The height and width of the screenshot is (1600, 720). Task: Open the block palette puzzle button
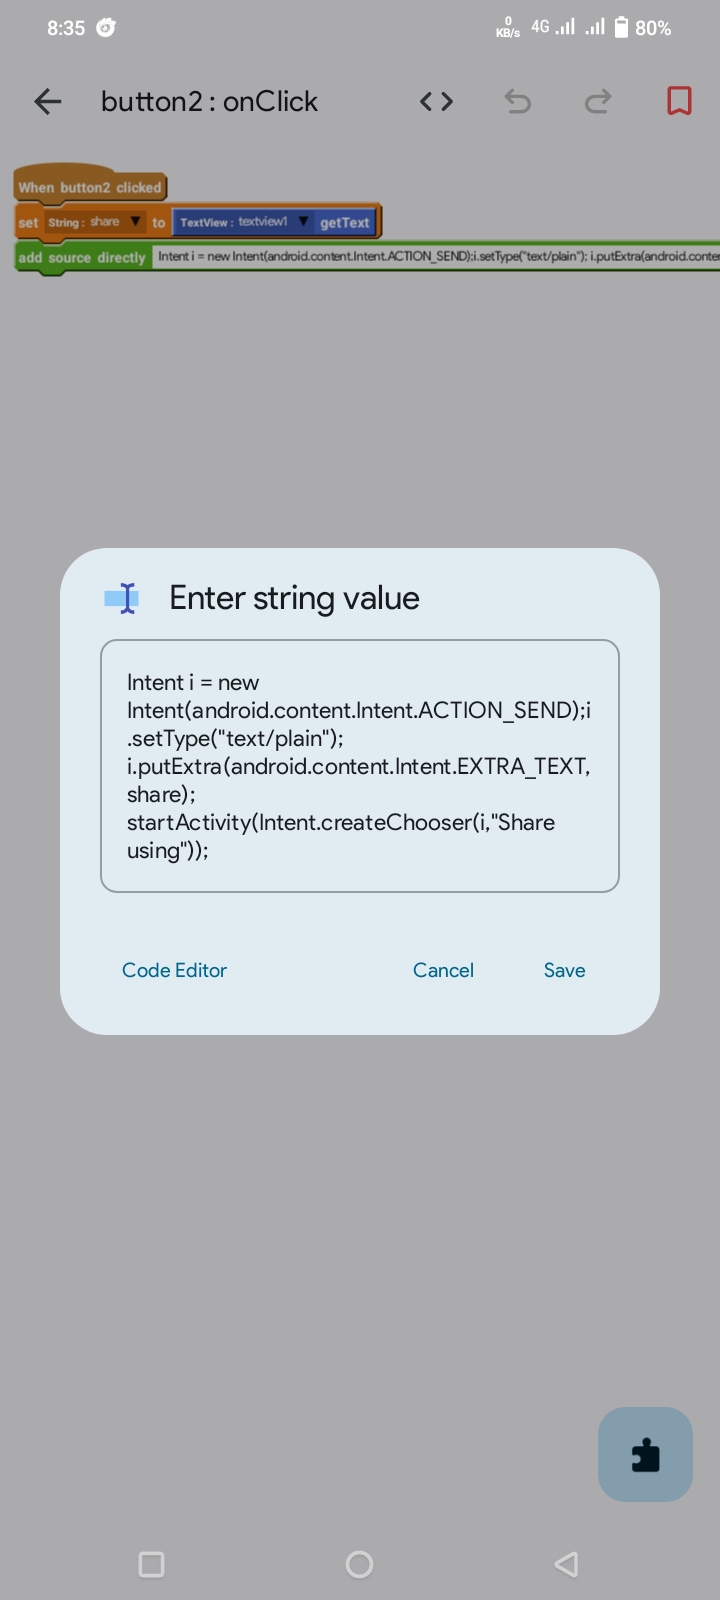coord(645,1454)
